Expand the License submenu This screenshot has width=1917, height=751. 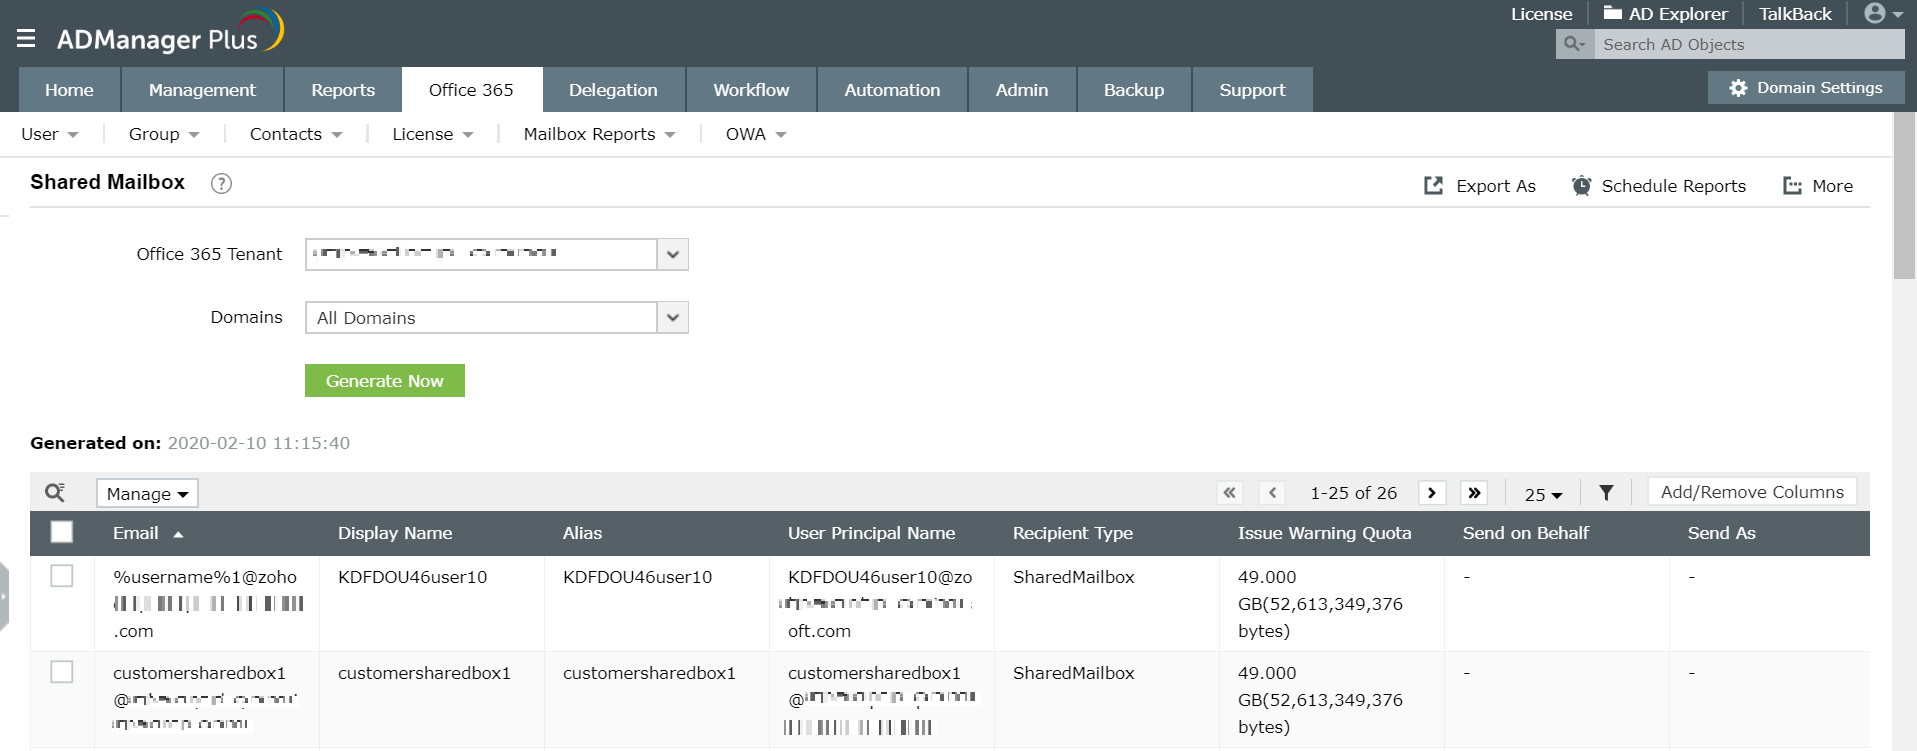[x=433, y=134]
